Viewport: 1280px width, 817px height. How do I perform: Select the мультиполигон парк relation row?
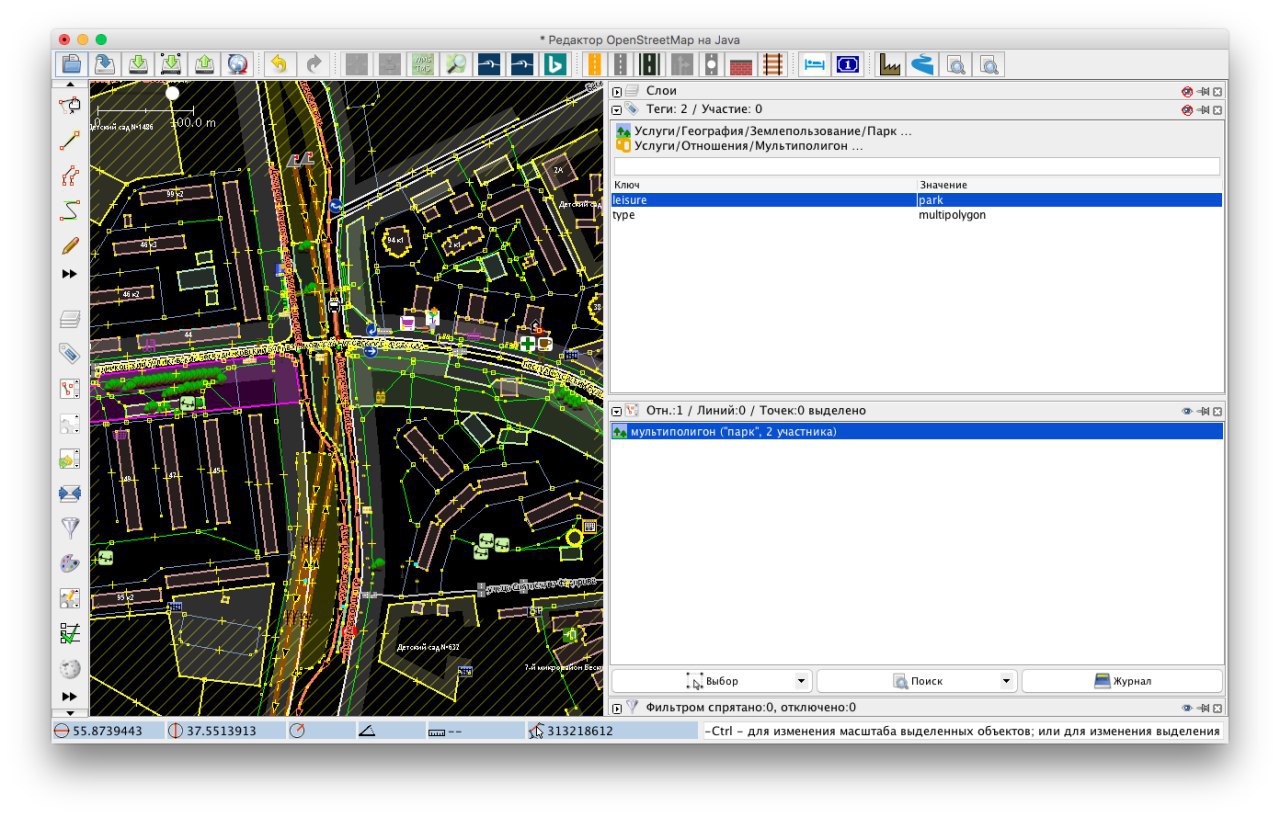917,432
